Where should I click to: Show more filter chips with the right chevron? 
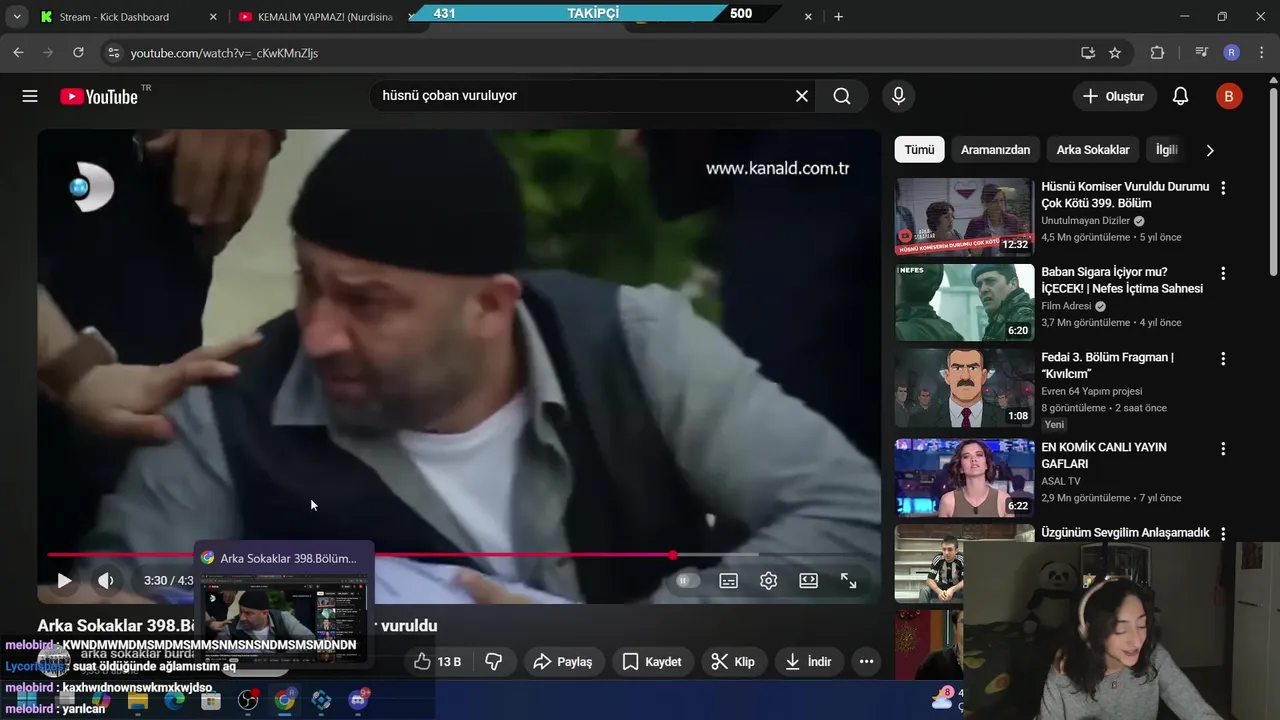pyautogui.click(x=1210, y=150)
